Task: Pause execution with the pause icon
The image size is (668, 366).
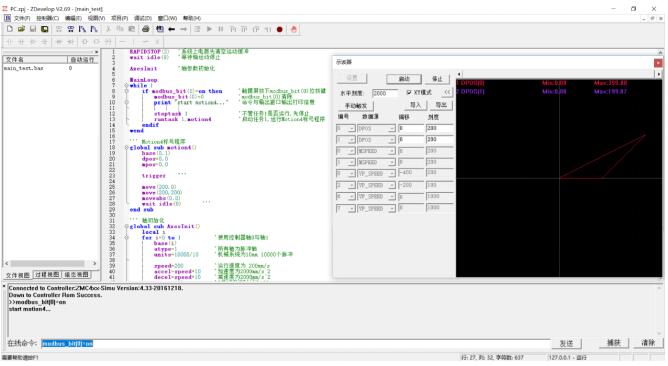Action: 221,29
